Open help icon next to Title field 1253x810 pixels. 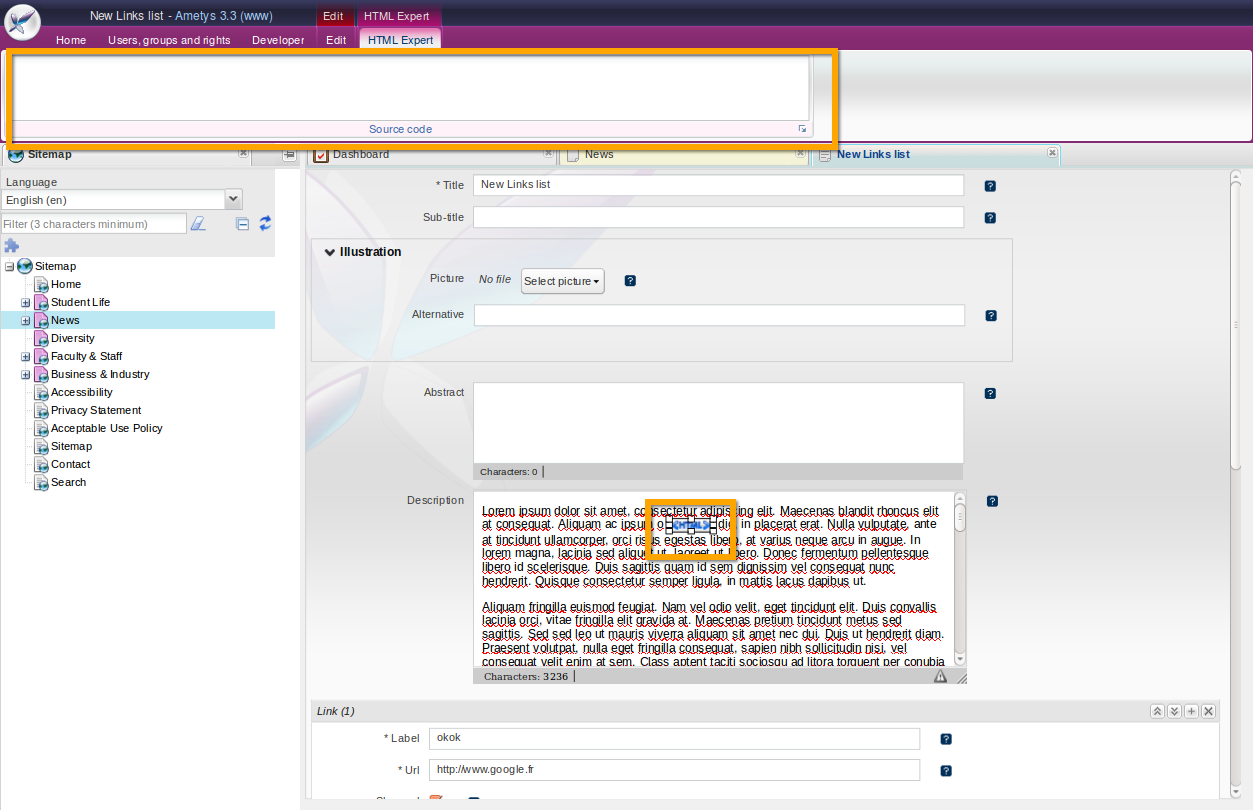pos(990,186)
